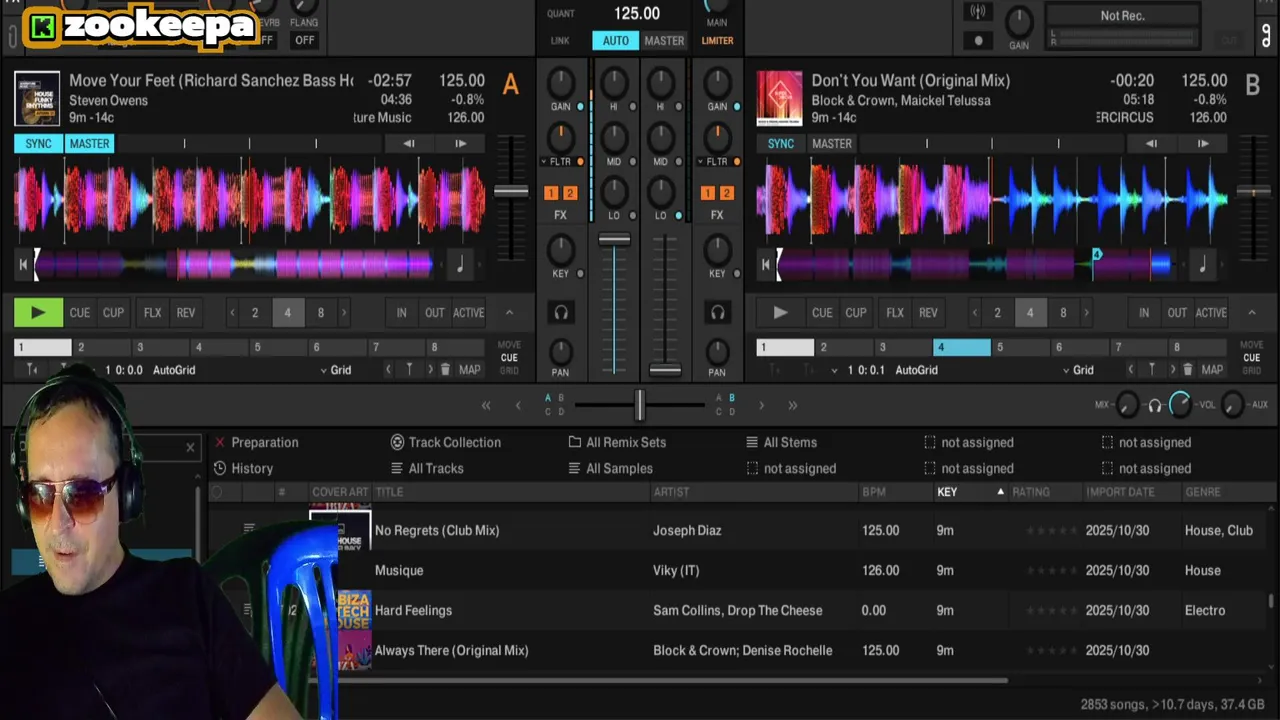Click Deck B tempo bend right arrow
This screenshot has width=1280, height=720.
(1203, 144)
